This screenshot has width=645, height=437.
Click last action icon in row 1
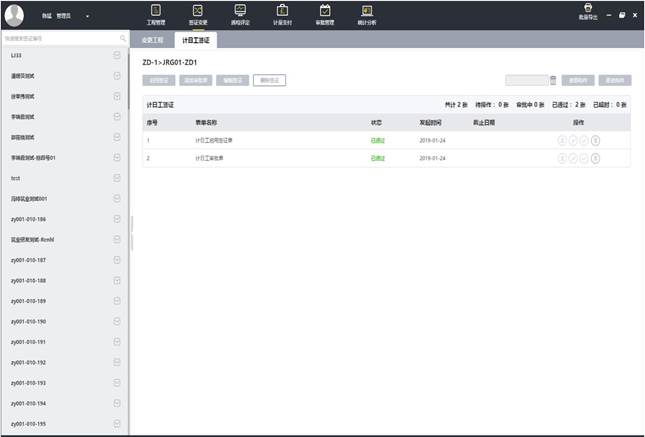[596, 141]
